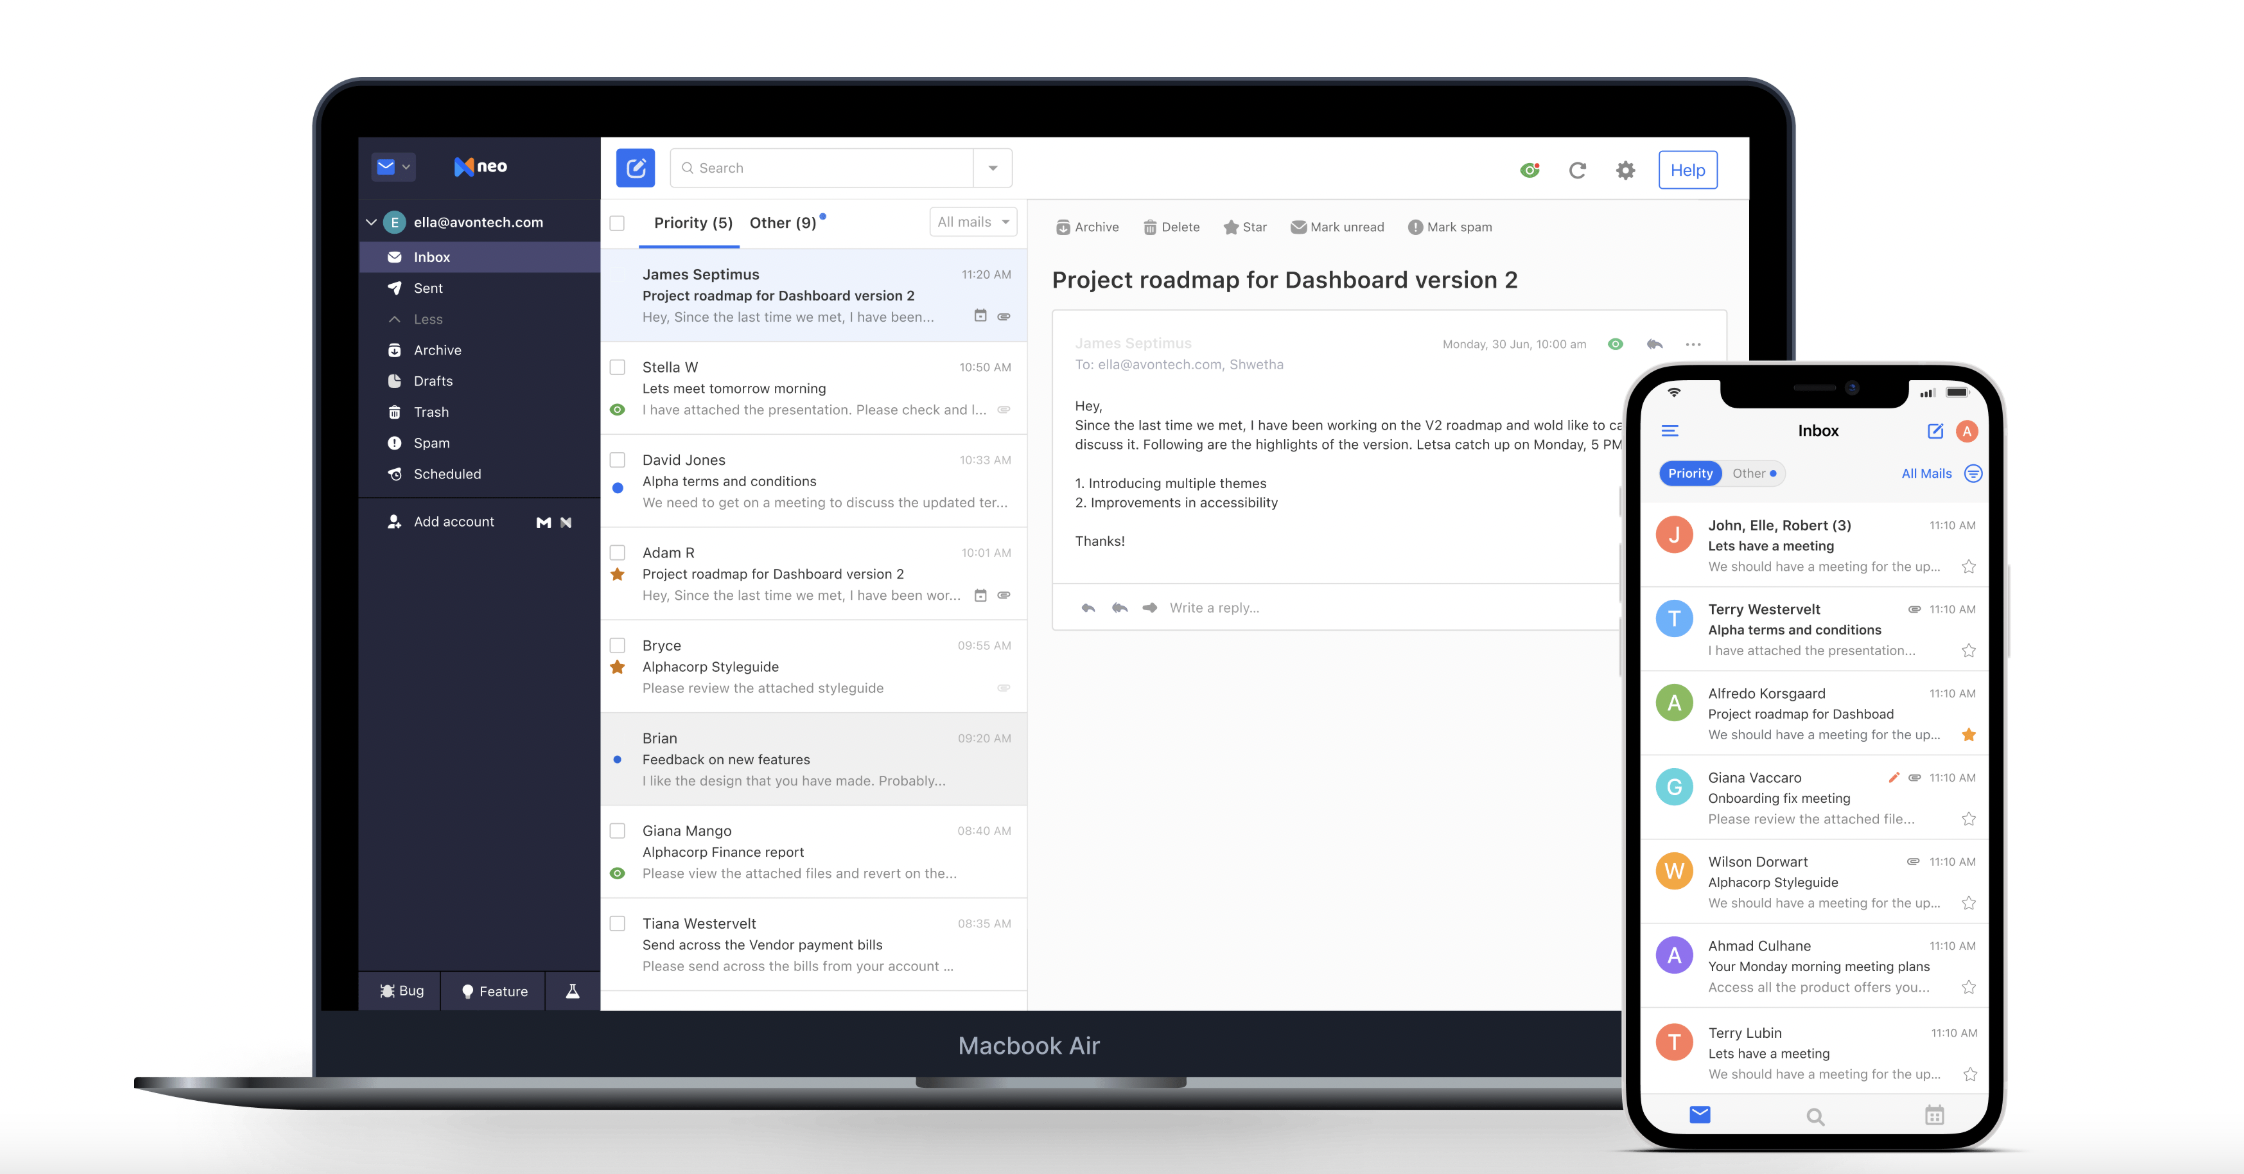This screenshot has width=2244, height=1174.
Task: Star the open email from toolbar
Action: 1231,227
